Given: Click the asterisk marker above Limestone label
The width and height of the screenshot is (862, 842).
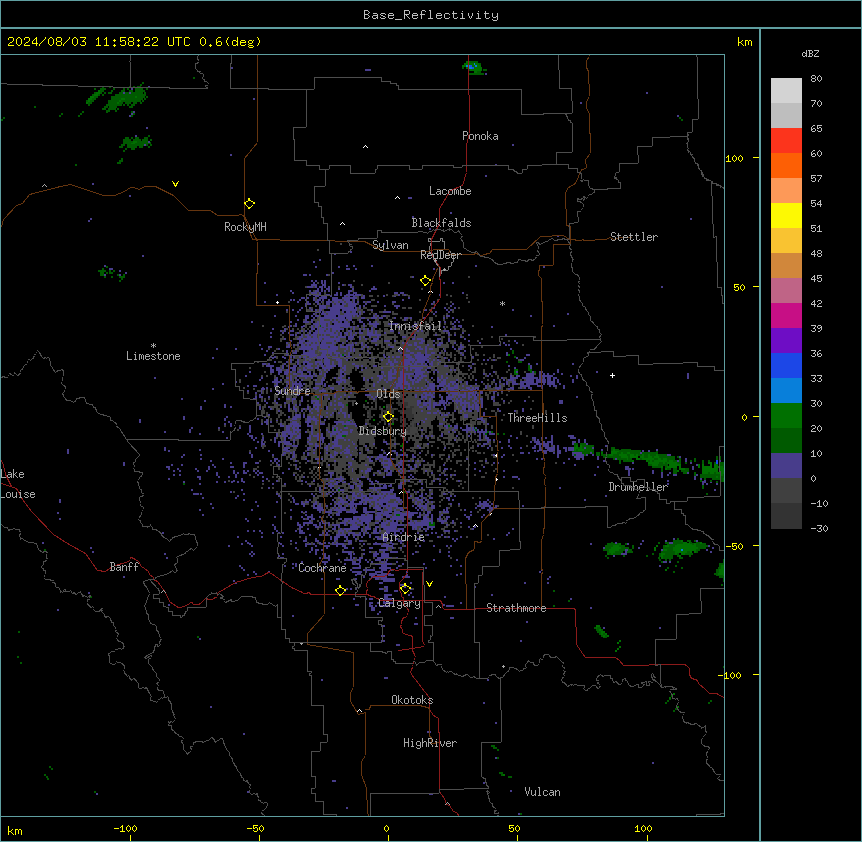Looking at the screenshot, I should [153, 346].
